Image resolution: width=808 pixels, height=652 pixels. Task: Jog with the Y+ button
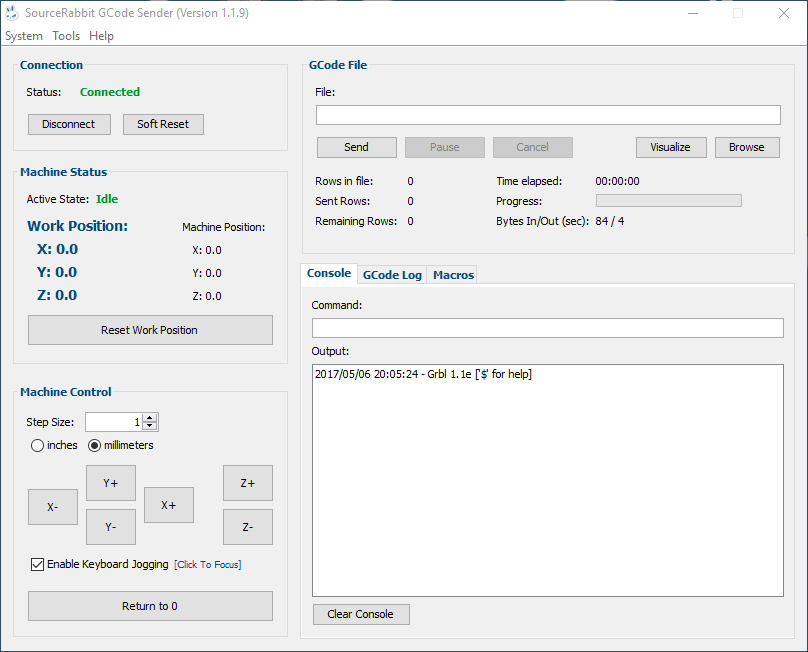pyautogui.click(x=111, y=483)
